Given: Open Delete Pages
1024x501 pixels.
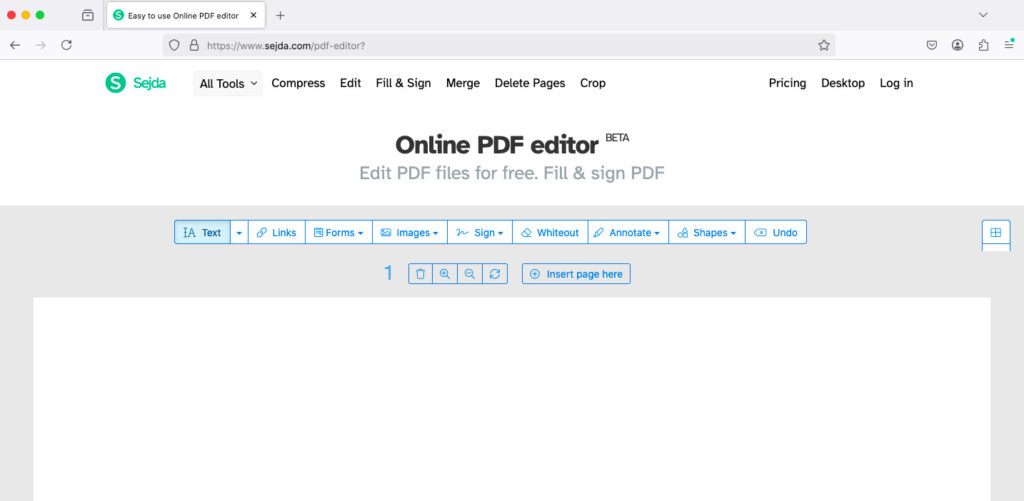Looking at the screenshot, I should pyautogui.click(x=530, y=83).
